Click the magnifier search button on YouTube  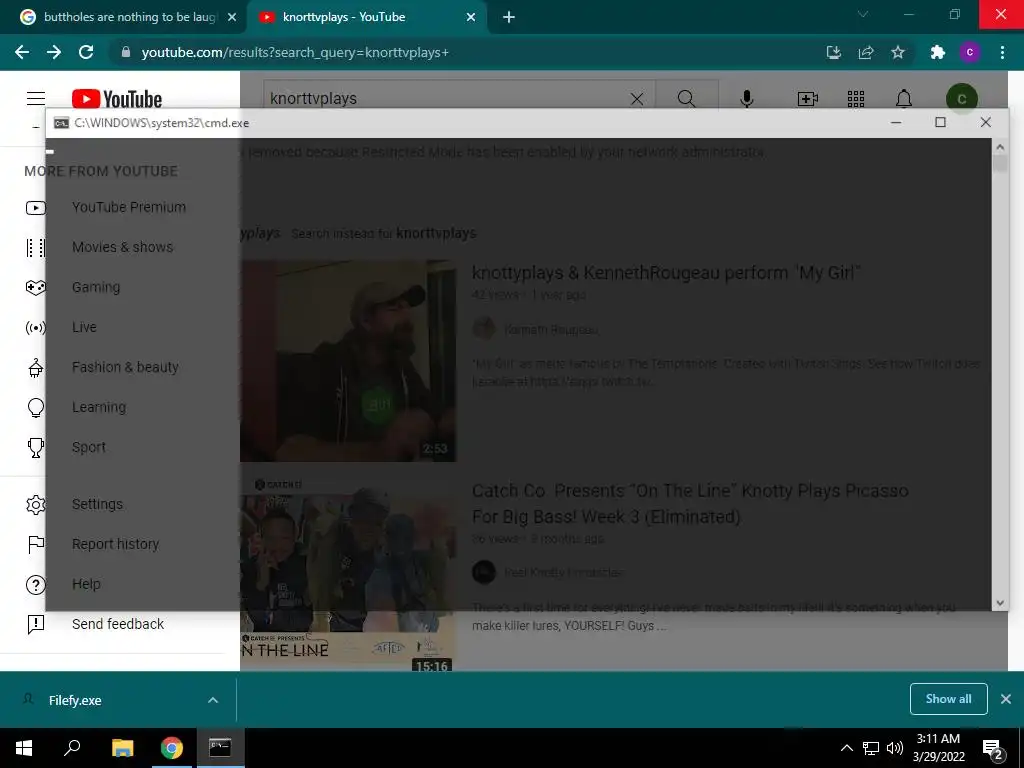pos(686,99)
